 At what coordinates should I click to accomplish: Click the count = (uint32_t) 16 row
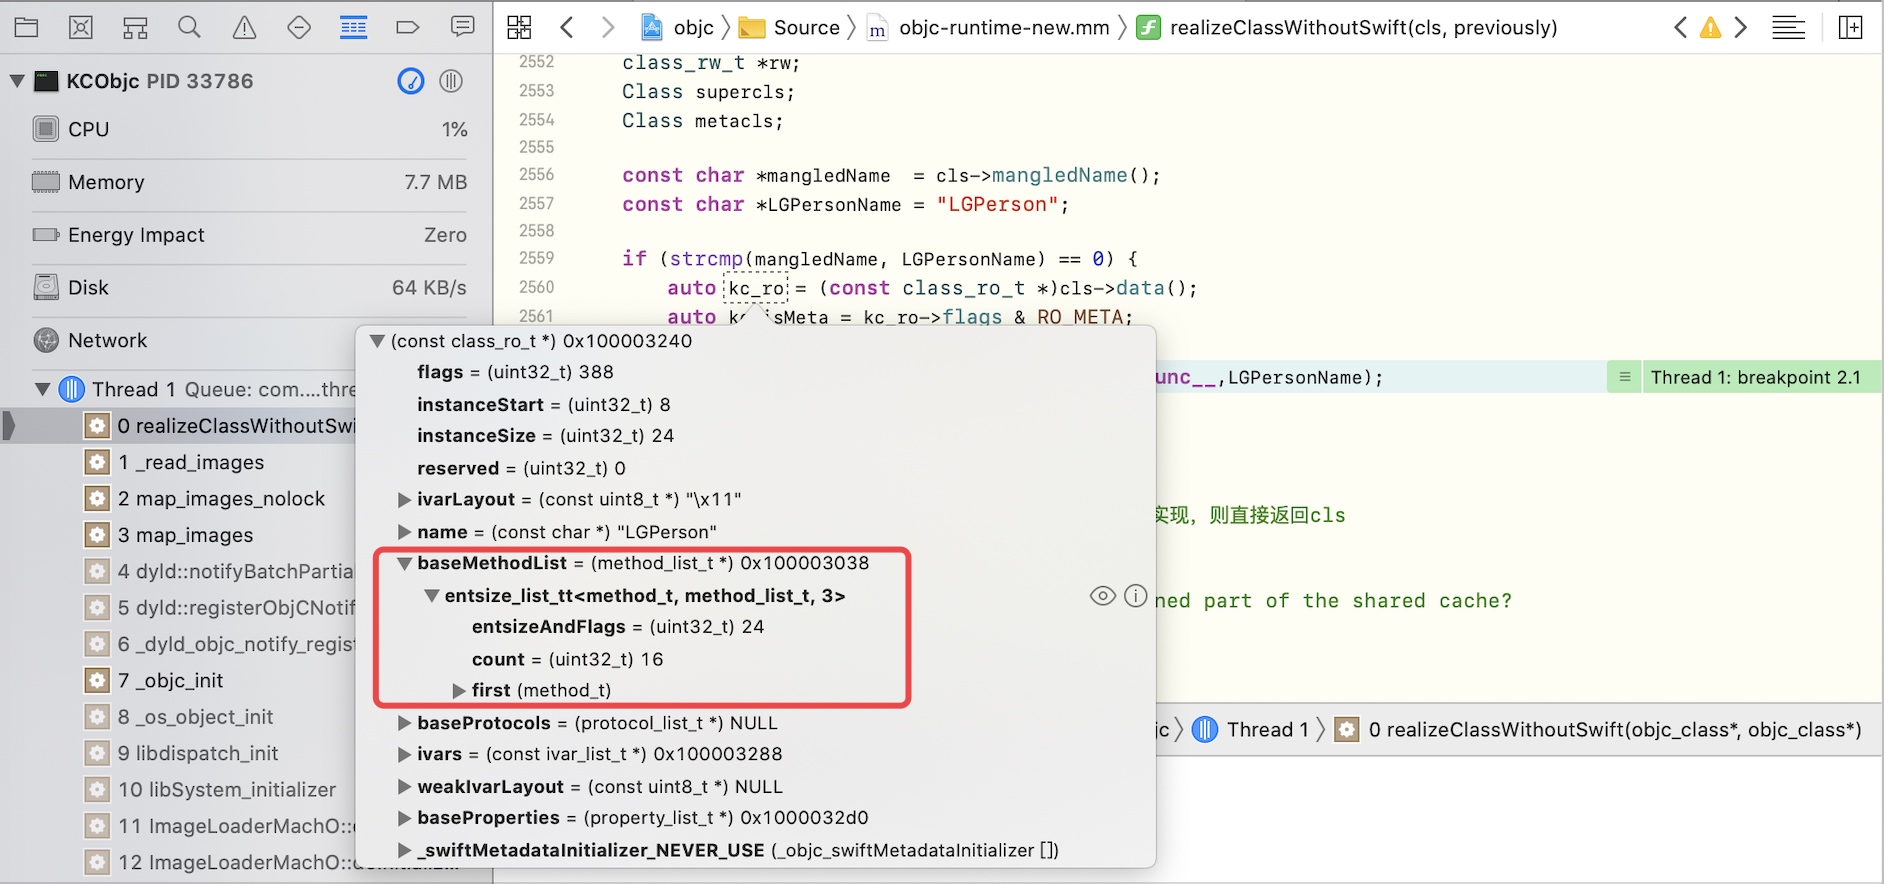[x=567, y=660]
